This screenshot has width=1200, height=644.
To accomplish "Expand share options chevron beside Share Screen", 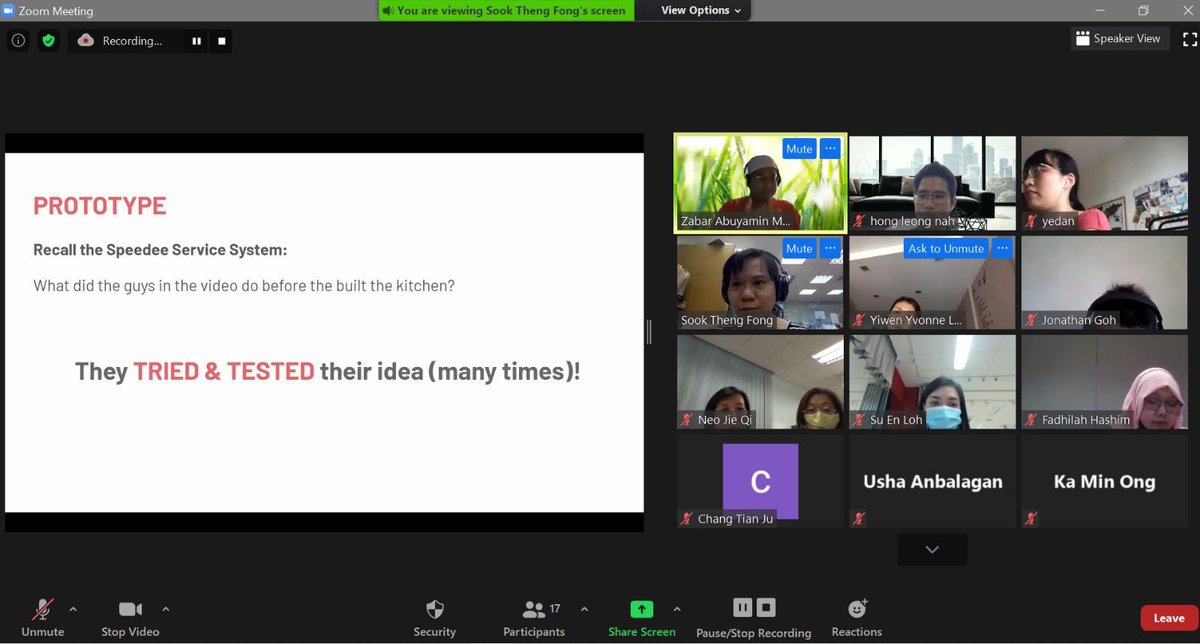I will pyautogui.click(x=677, y=608).
